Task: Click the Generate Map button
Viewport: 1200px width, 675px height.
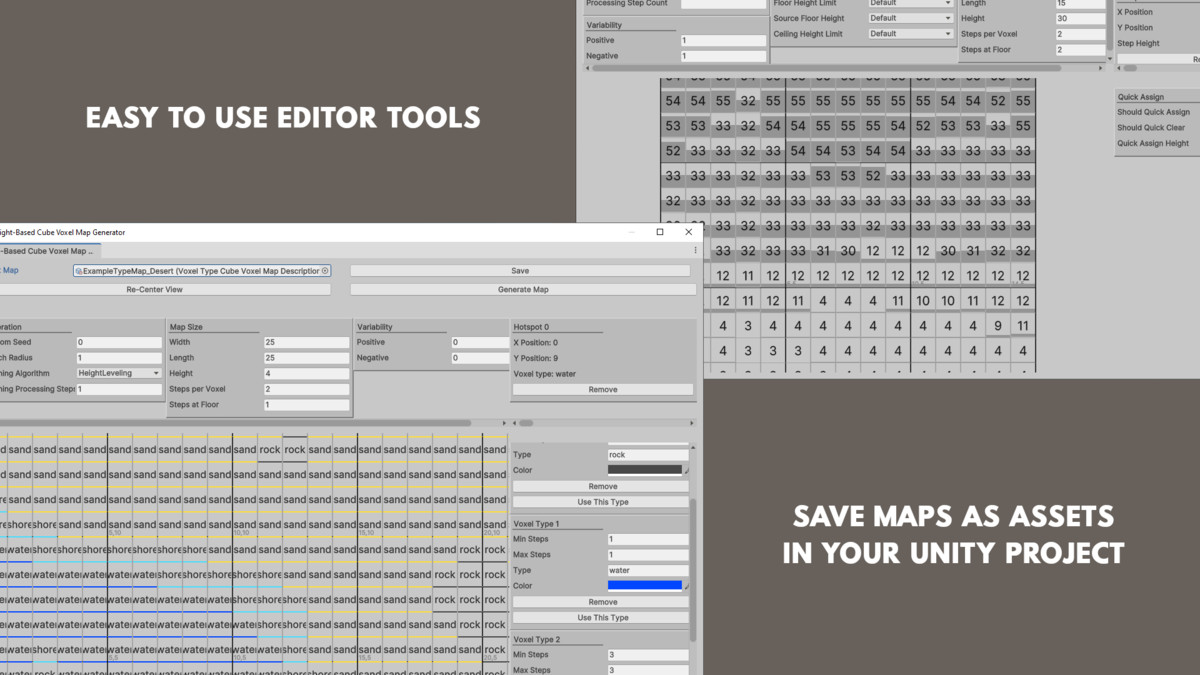Action: coord(522,290)
